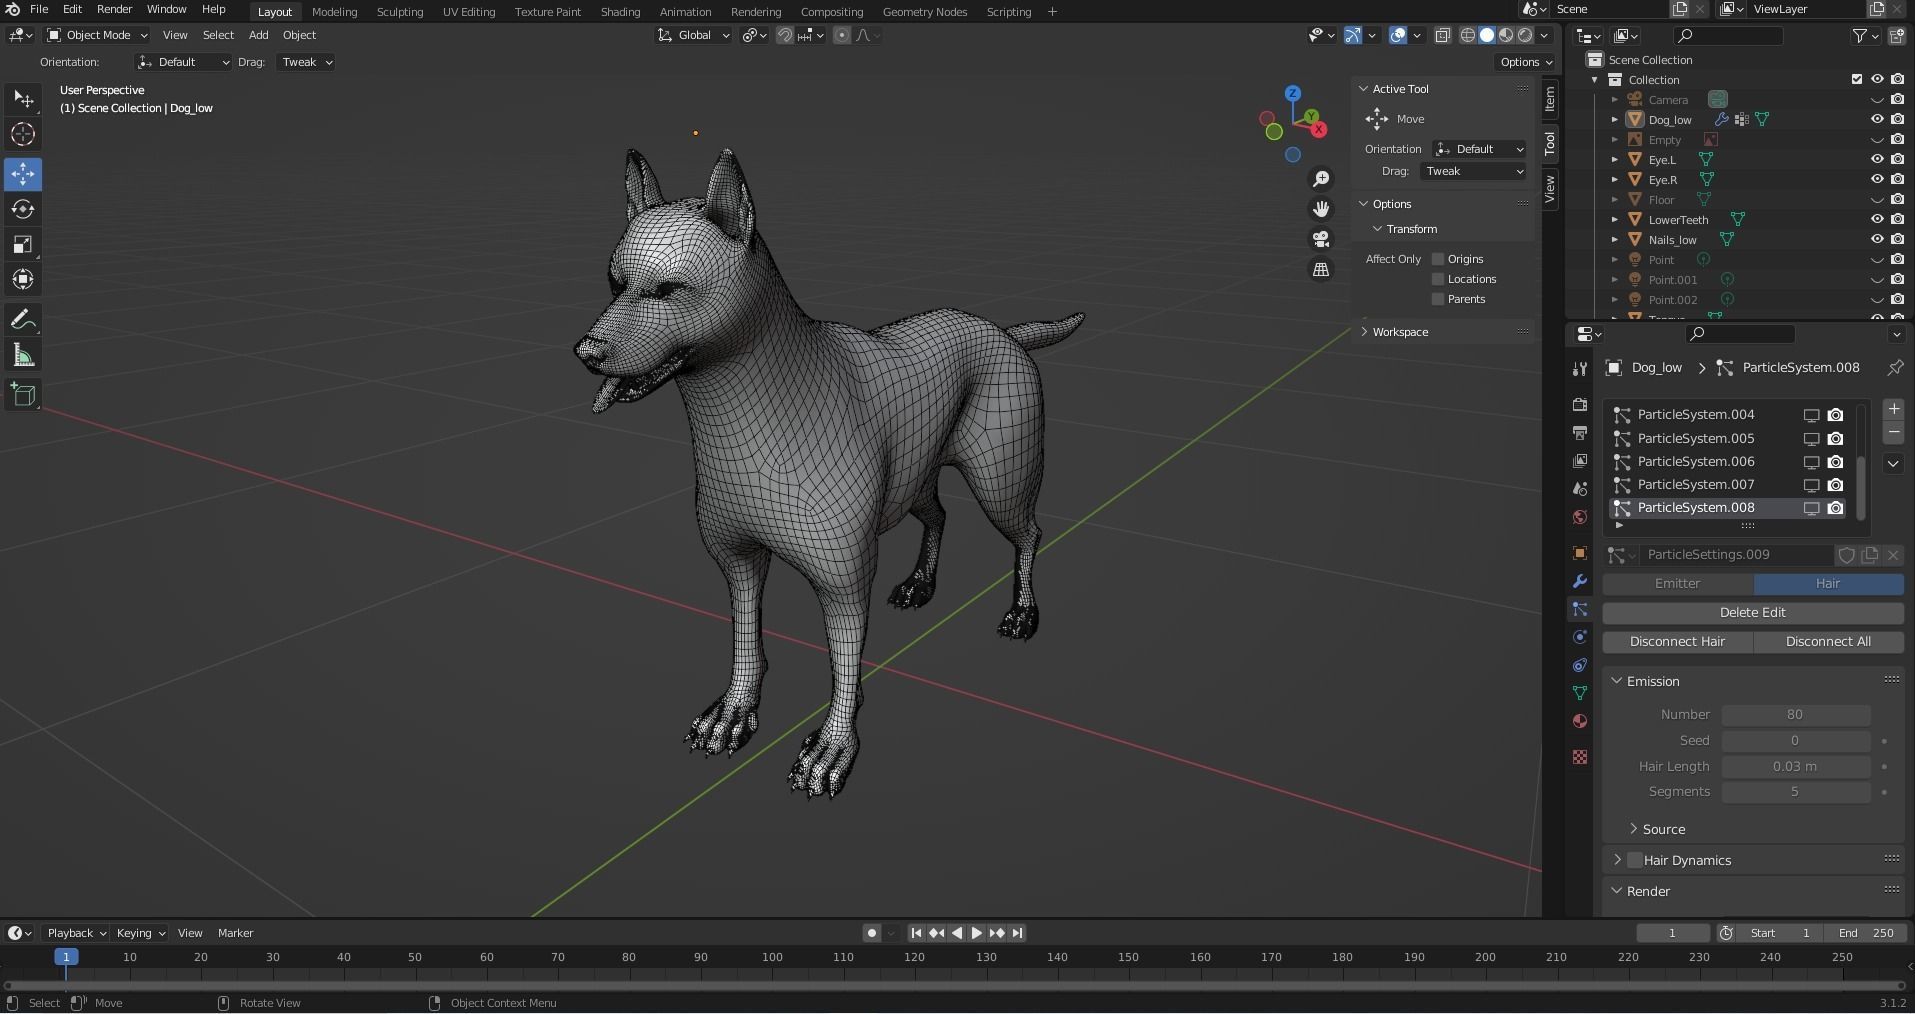Viewport: 1915px width, 1014px height.
Task: Open the File menu
Action: 39,9
